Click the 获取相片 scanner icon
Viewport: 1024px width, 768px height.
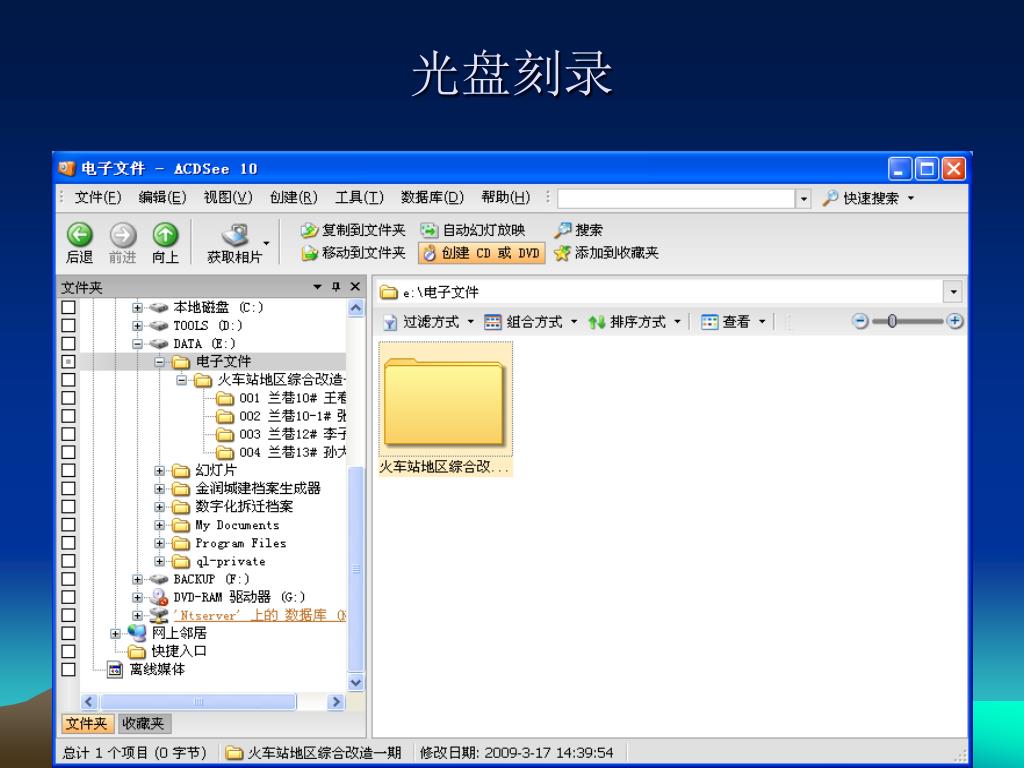[235, 234]
